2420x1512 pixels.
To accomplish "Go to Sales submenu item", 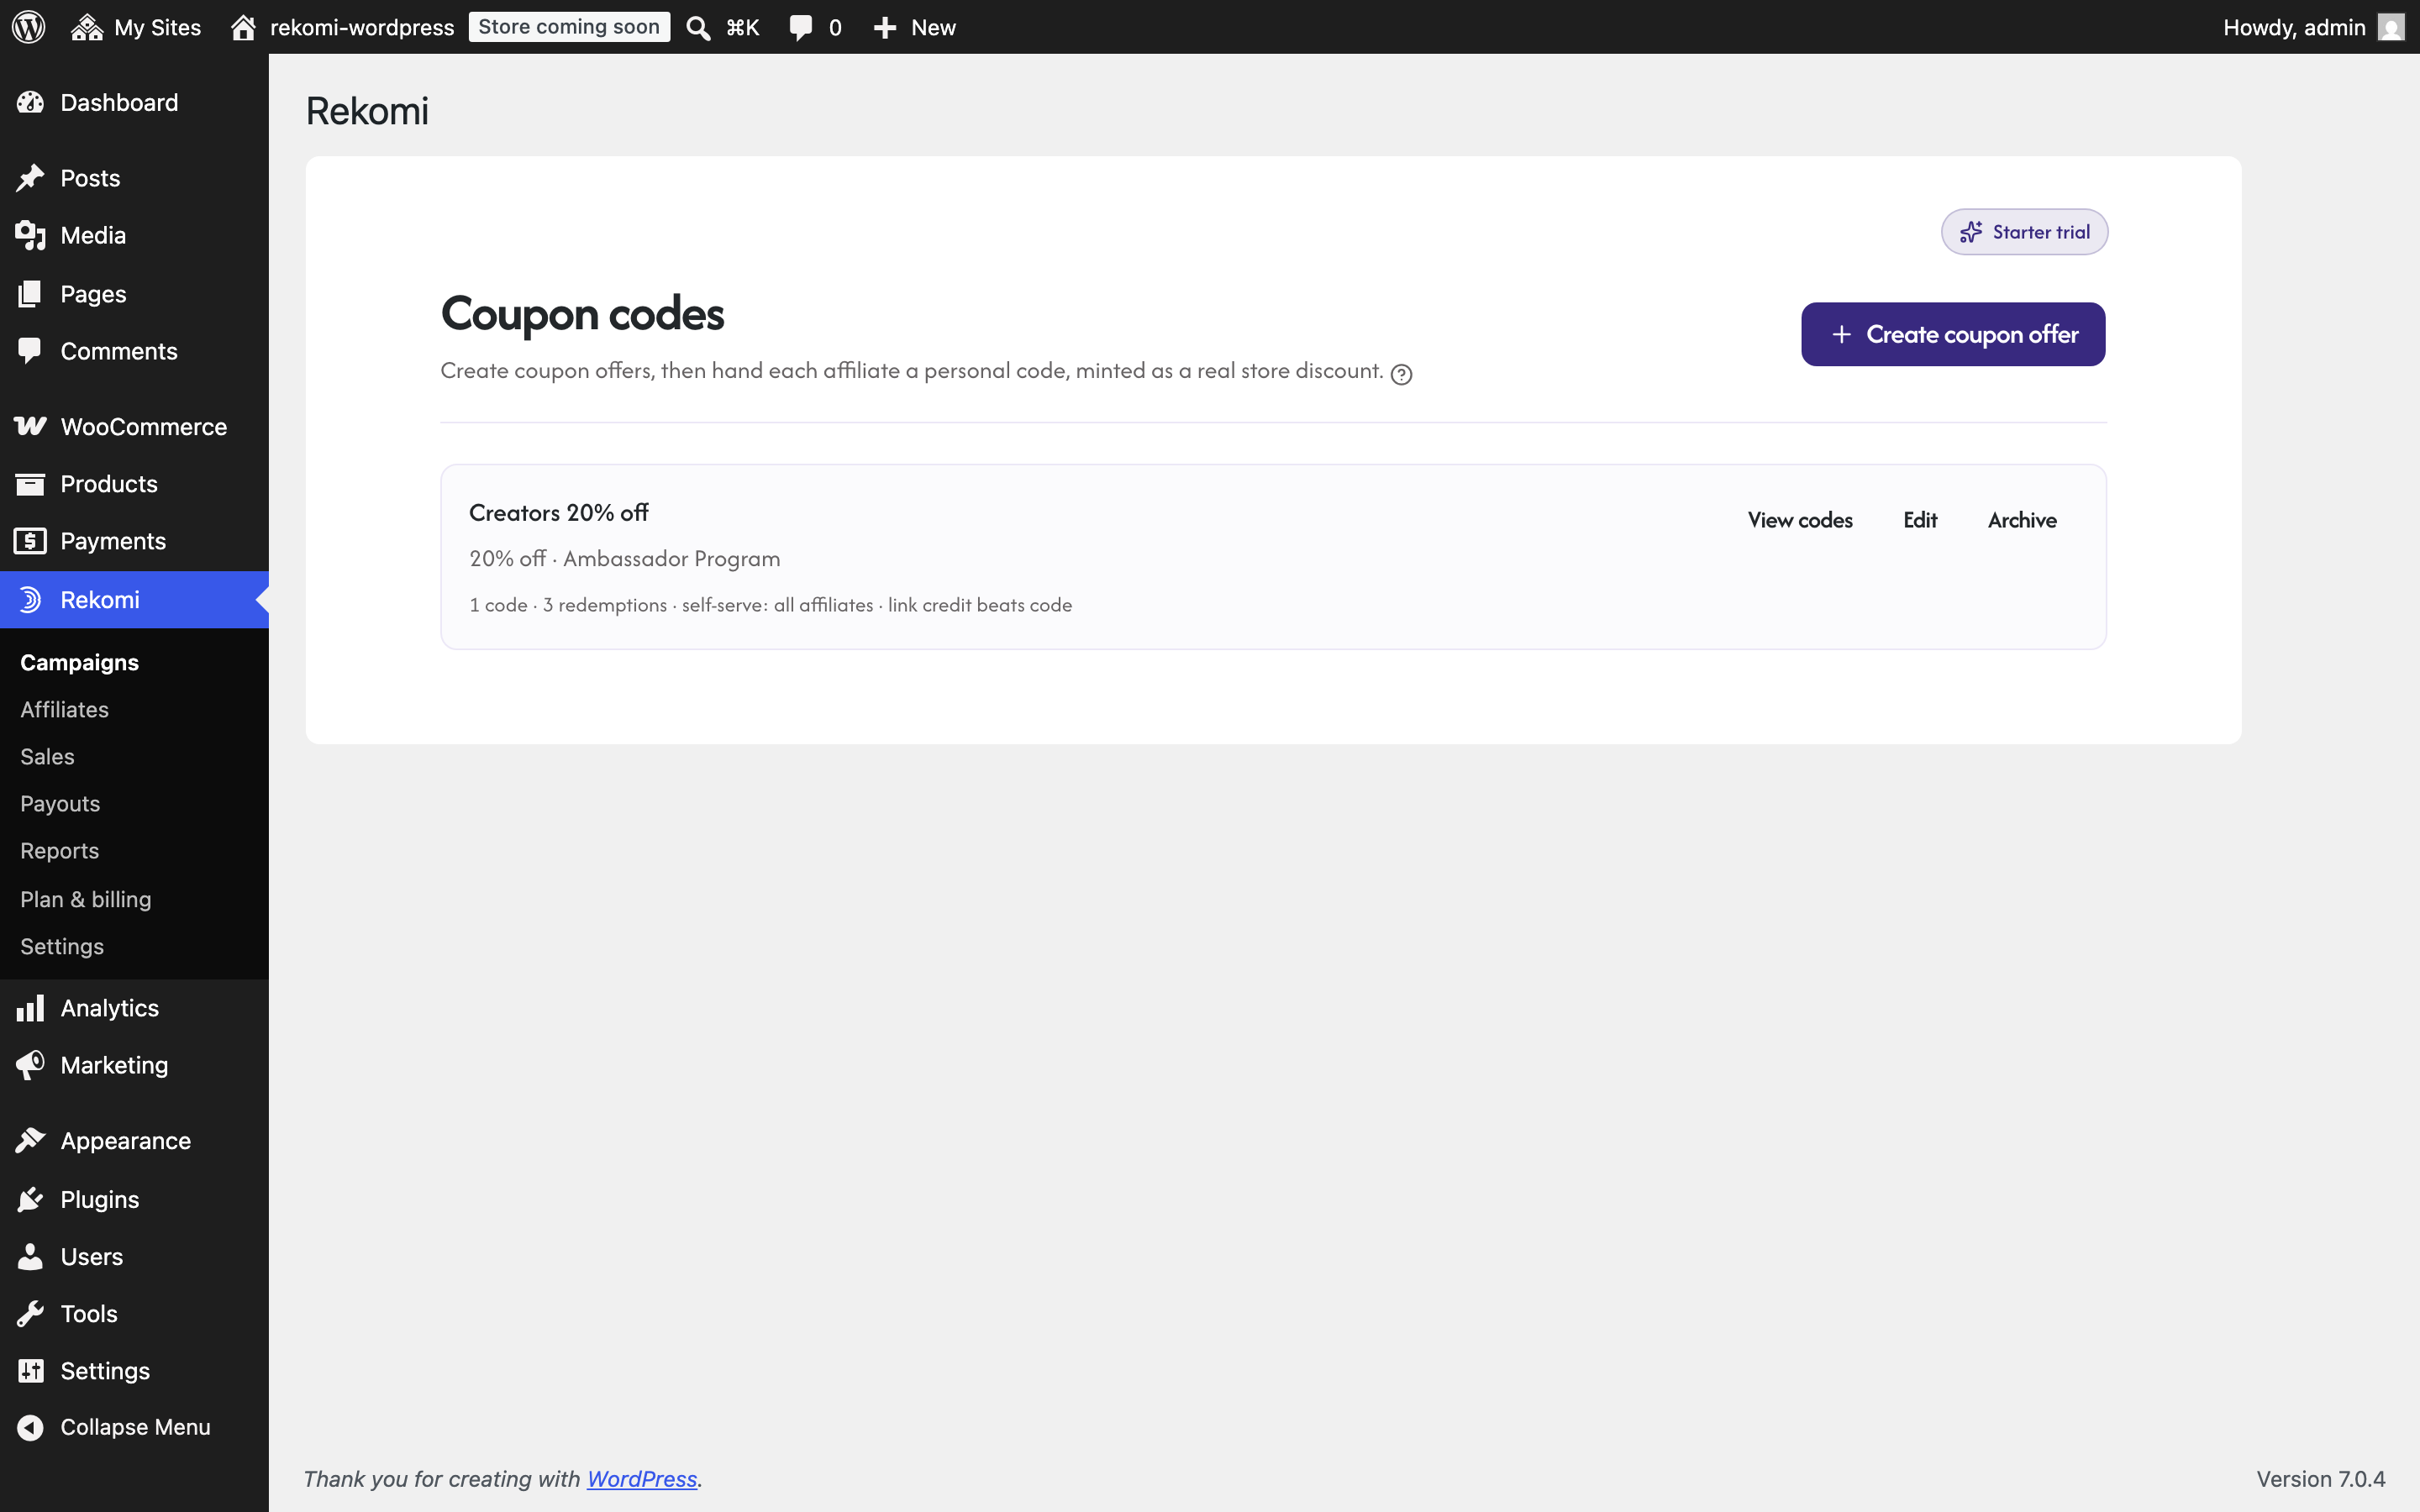I will [47, 757].
